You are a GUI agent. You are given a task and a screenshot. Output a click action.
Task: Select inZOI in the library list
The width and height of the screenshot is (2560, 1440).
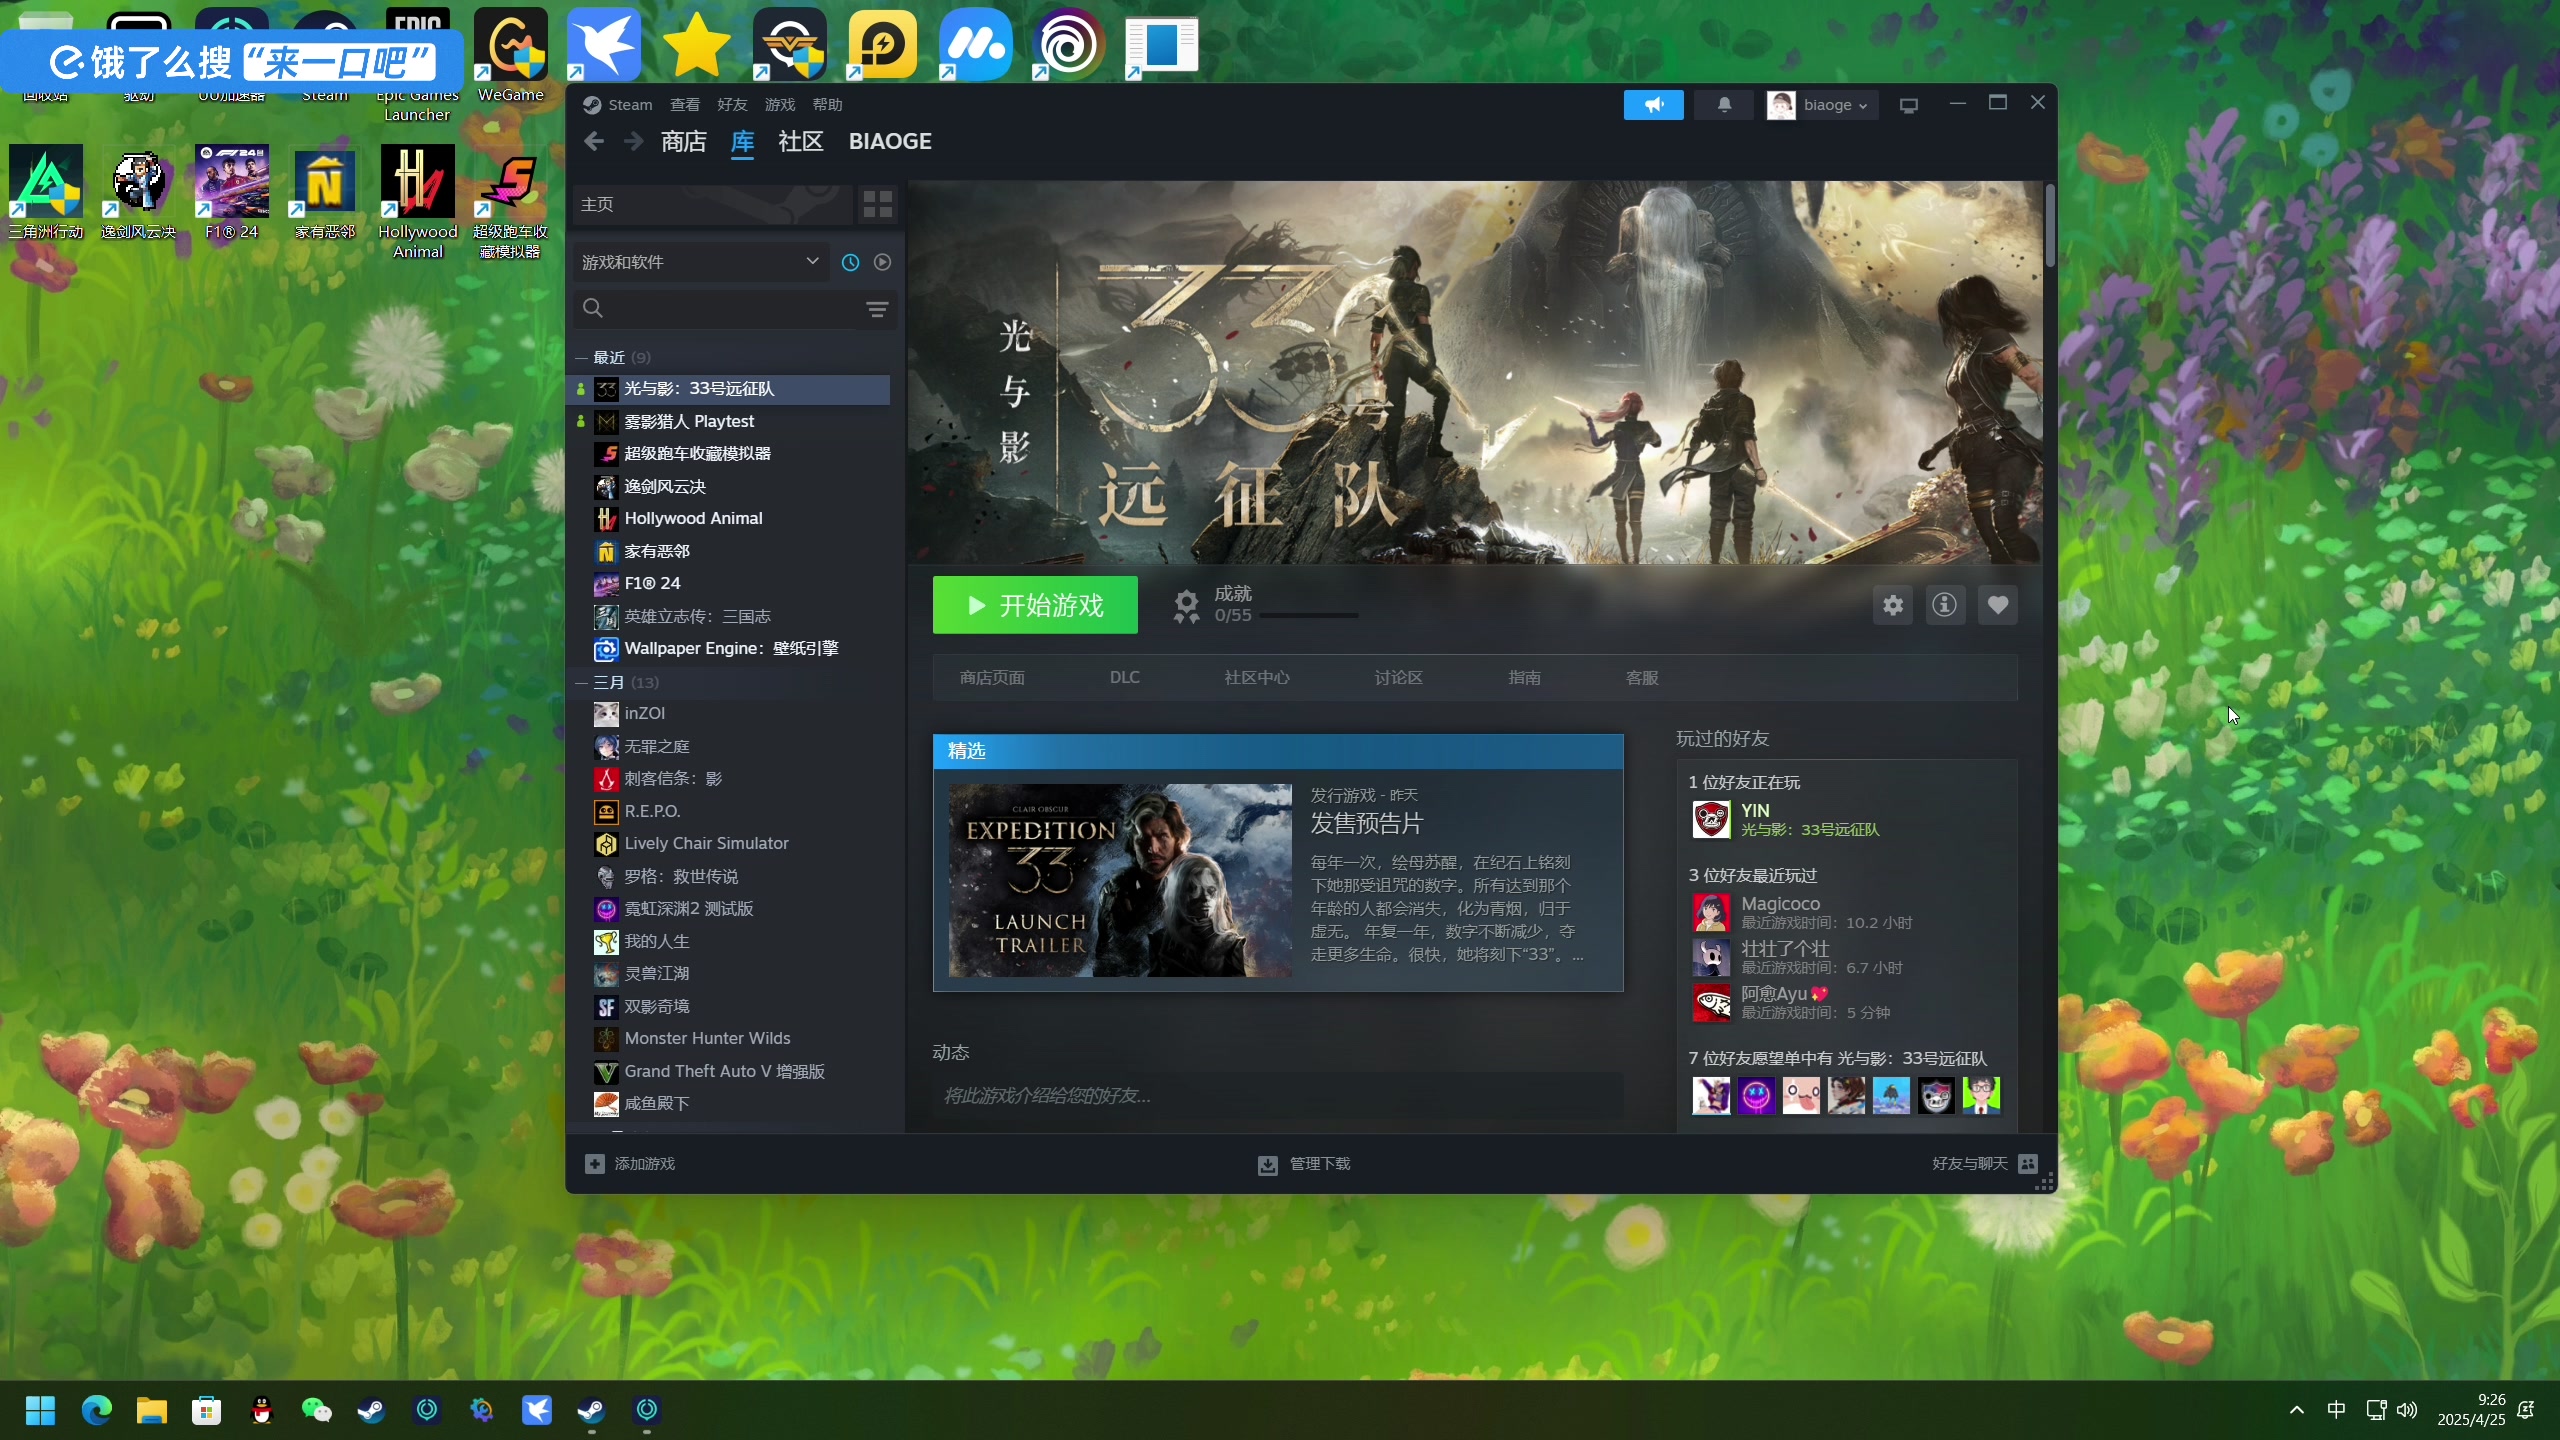[x=730, y=714]
